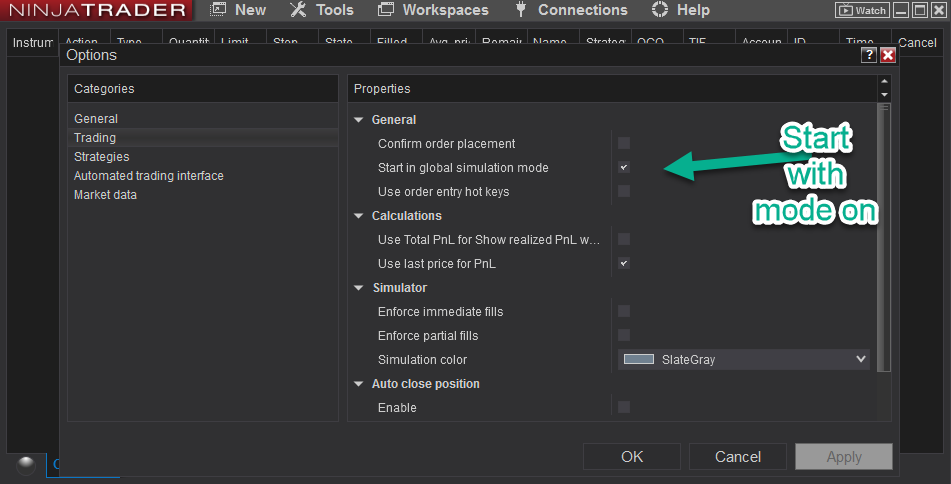The height and width of the screenshot is (484, 951).
Task: Close the Options dialog with red X
Action: point(887,56)
